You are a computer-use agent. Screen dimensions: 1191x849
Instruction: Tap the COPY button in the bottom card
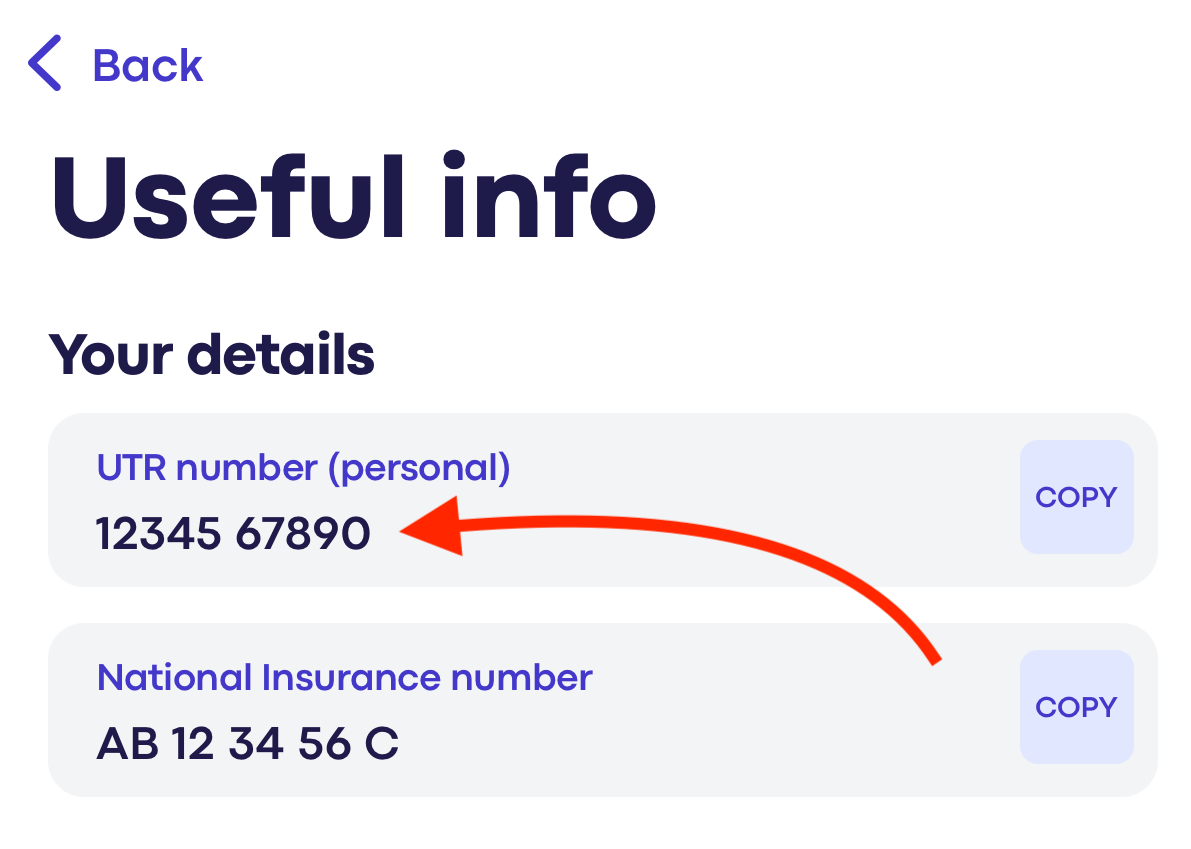(x=1076, y=706)
